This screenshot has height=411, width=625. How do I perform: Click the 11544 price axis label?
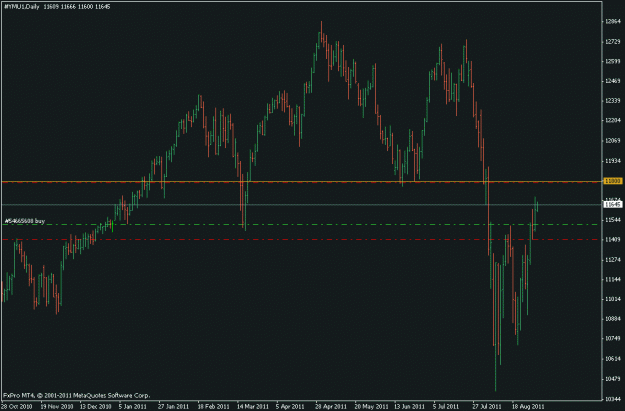[x=613, y=220]
